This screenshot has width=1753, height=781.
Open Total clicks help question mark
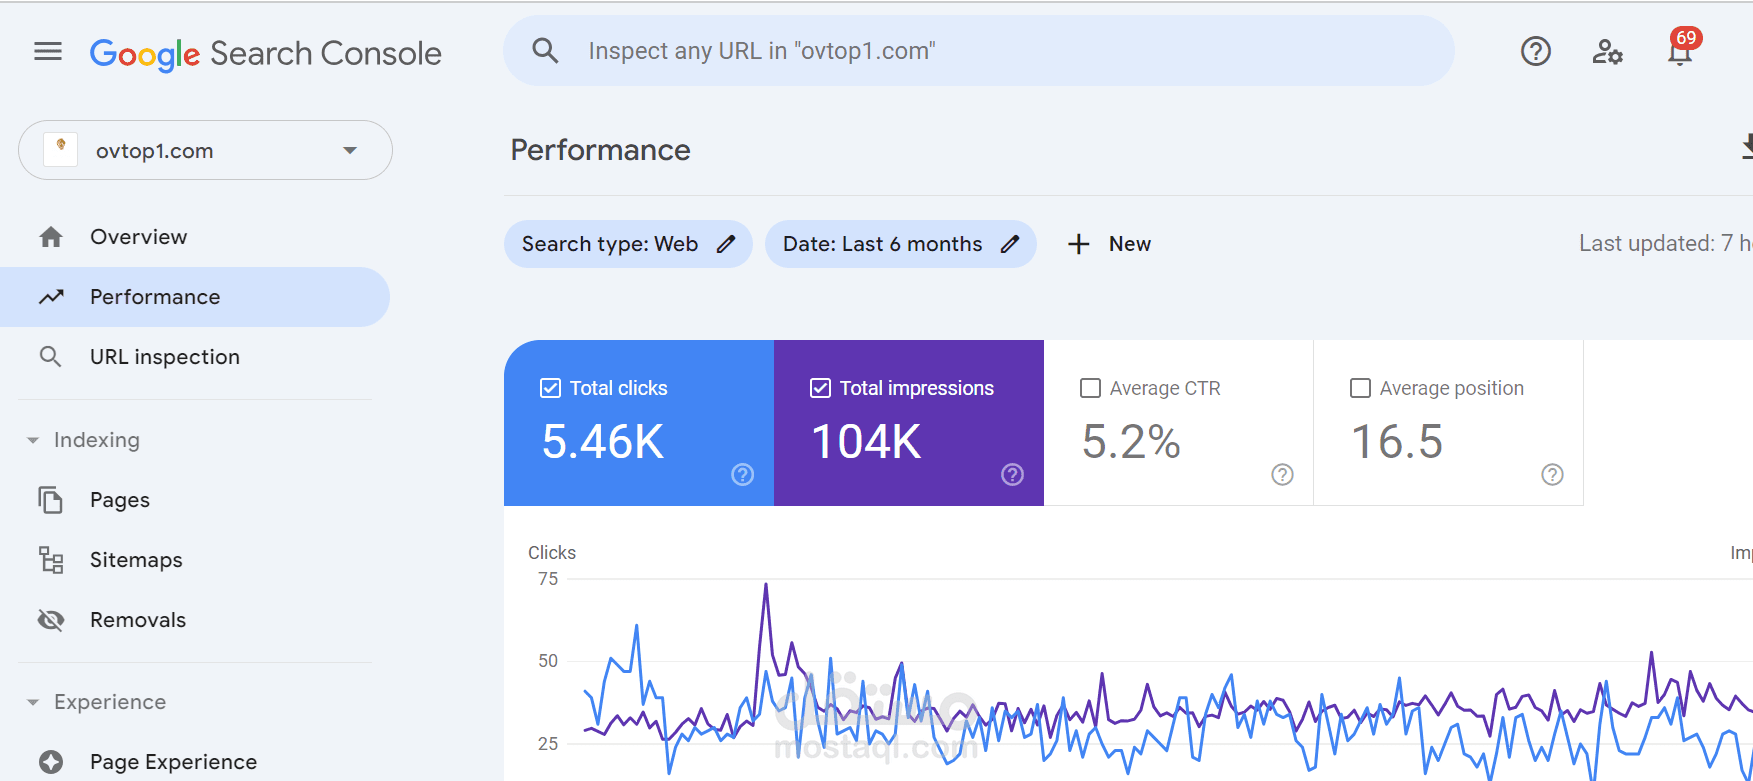point(743,474)
